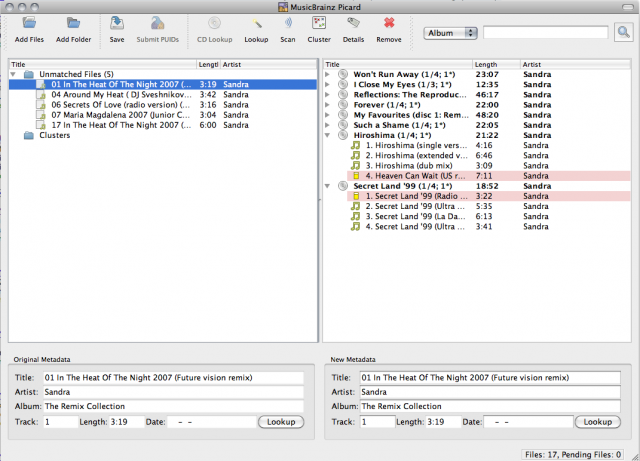Screen dimensions: 640x461
Task: Click the Original Metadata Title field
Action: click(173, 378)
